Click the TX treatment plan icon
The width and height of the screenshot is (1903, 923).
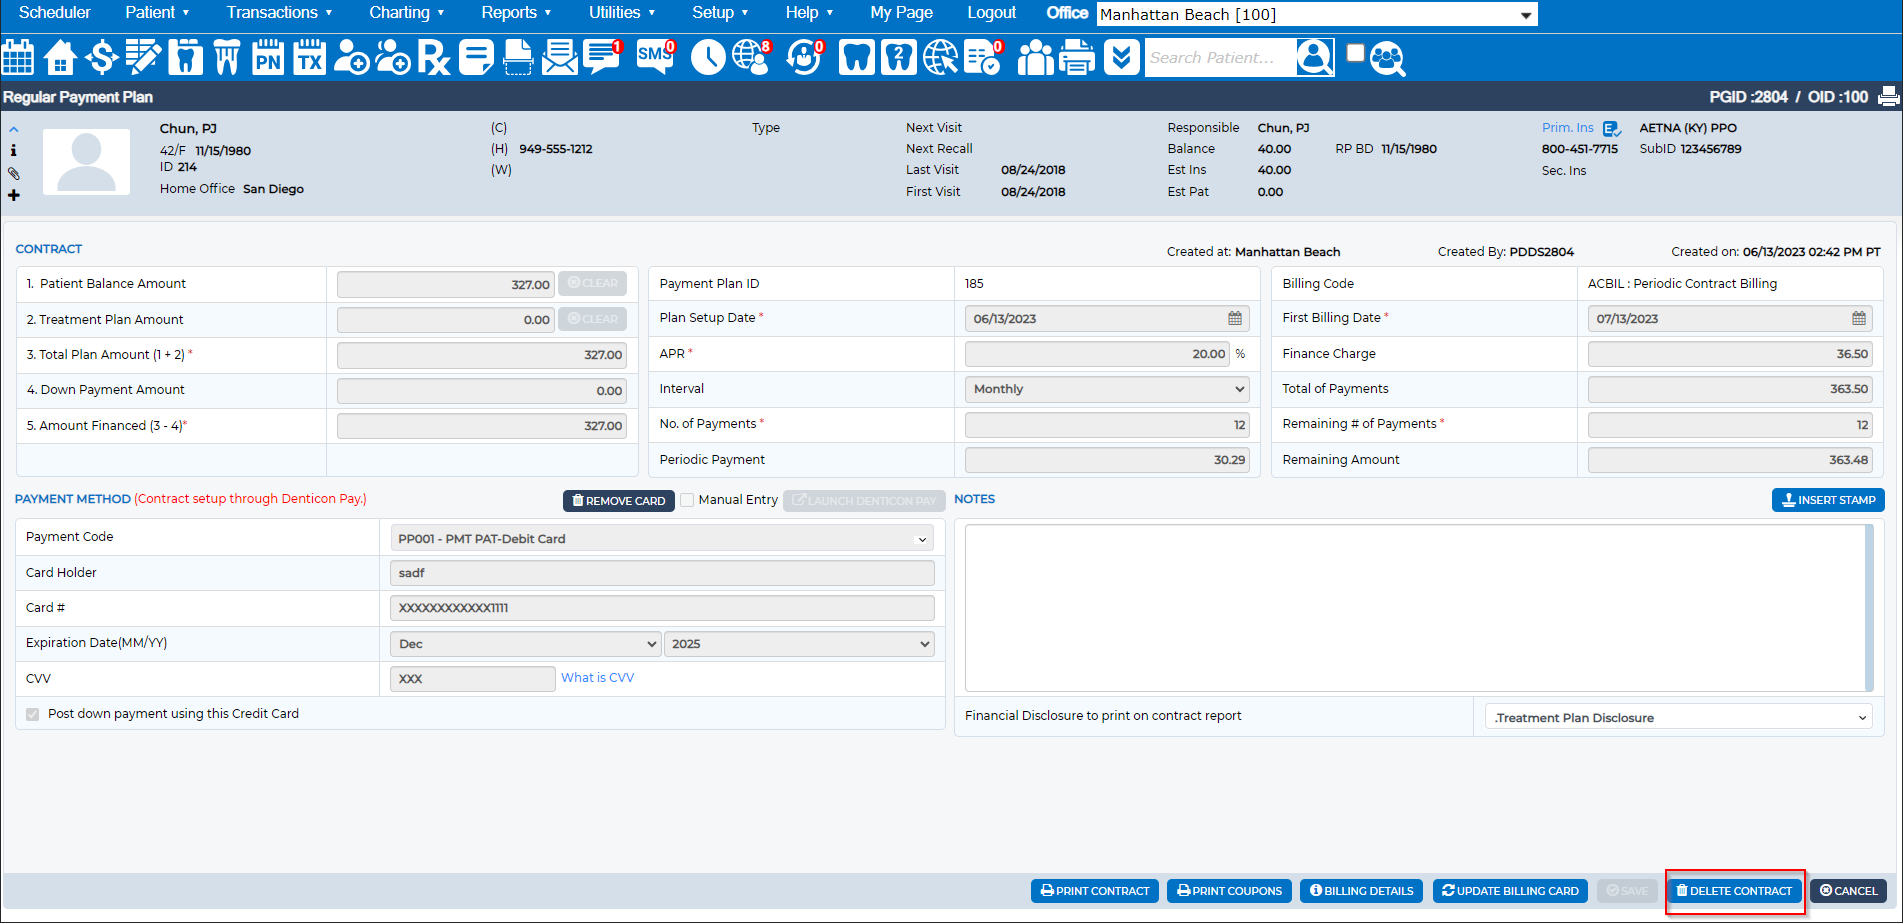click(x=310, y=57)
